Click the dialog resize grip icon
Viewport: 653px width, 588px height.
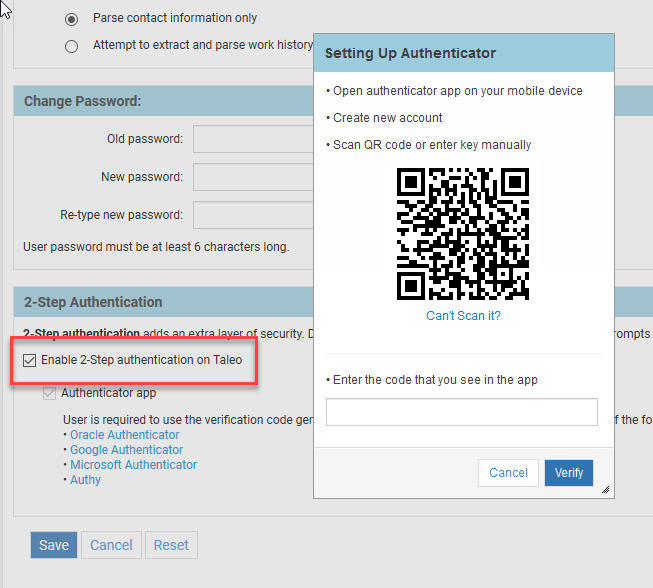[606, 490]
